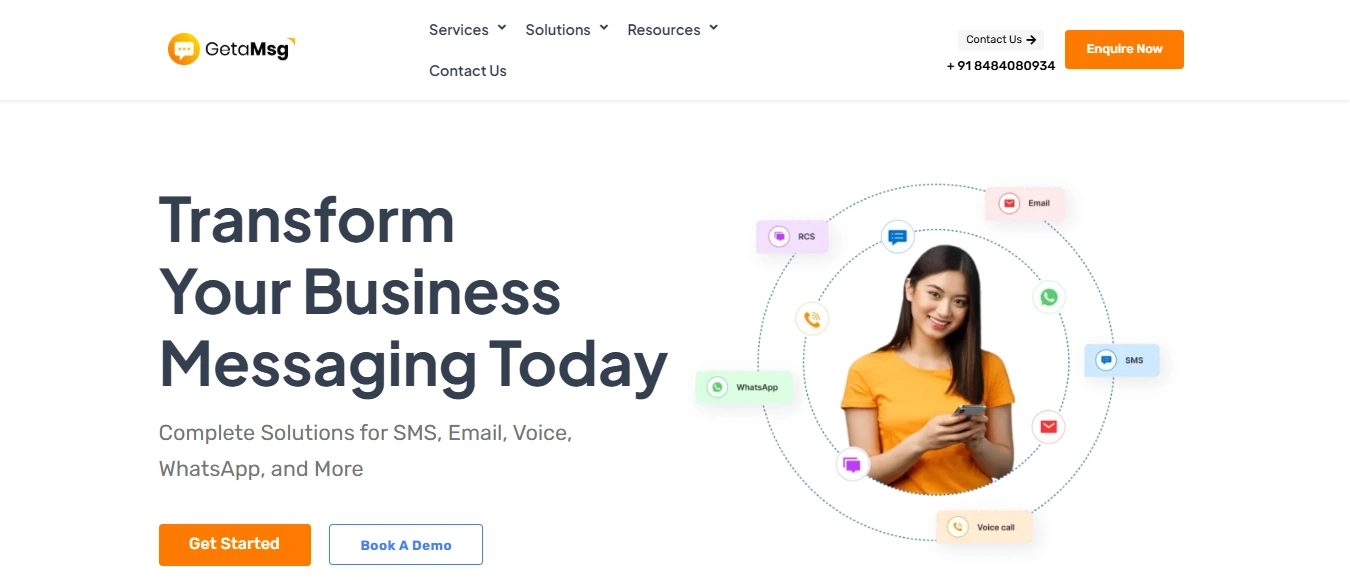Viewport: 1350px width, 580px height.
Task: Expand the Services dropdown chevron
Action: pos(502,28)
